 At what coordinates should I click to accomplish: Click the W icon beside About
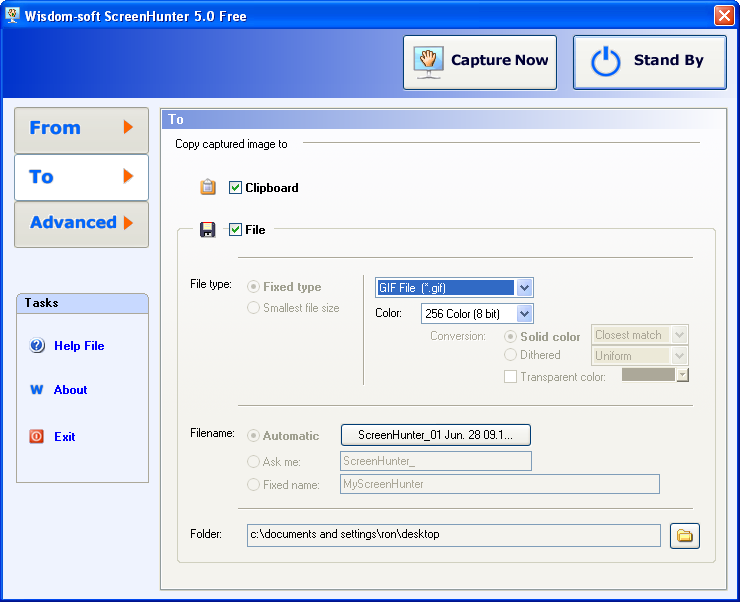tap(37, 390)
